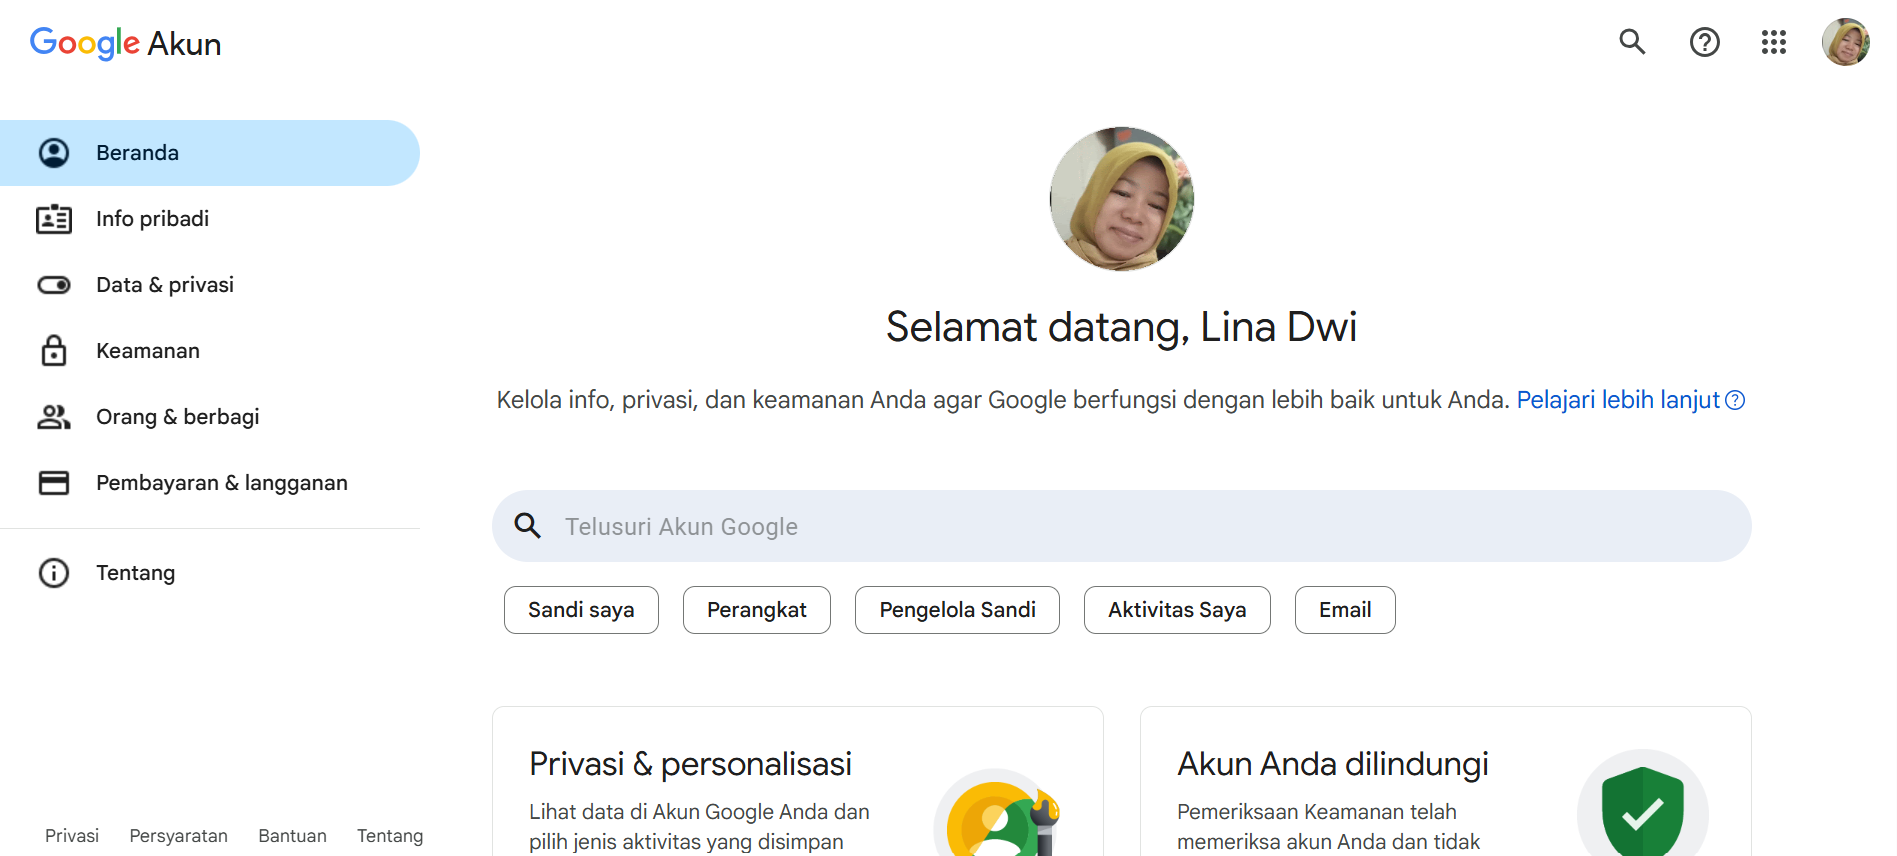This screenshot has width=1897, height=856.
Task: Click the Privasi & personalisasi illustration
Action: (x=997, y=812)
